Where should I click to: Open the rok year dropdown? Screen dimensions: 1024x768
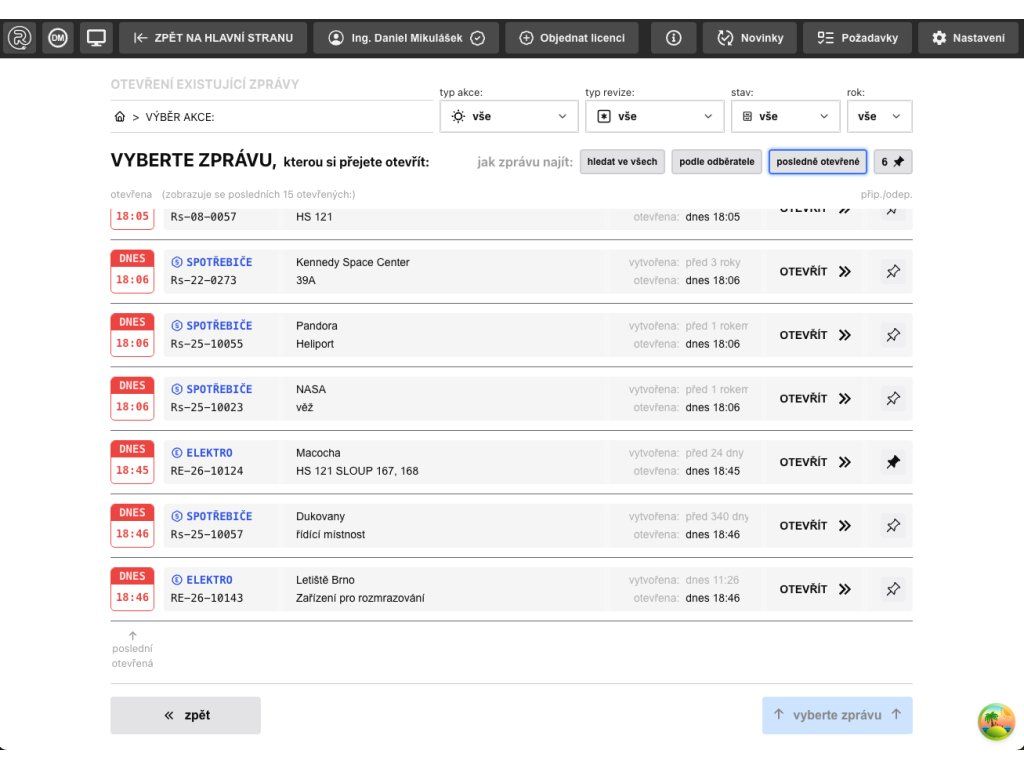coord(879,116)
